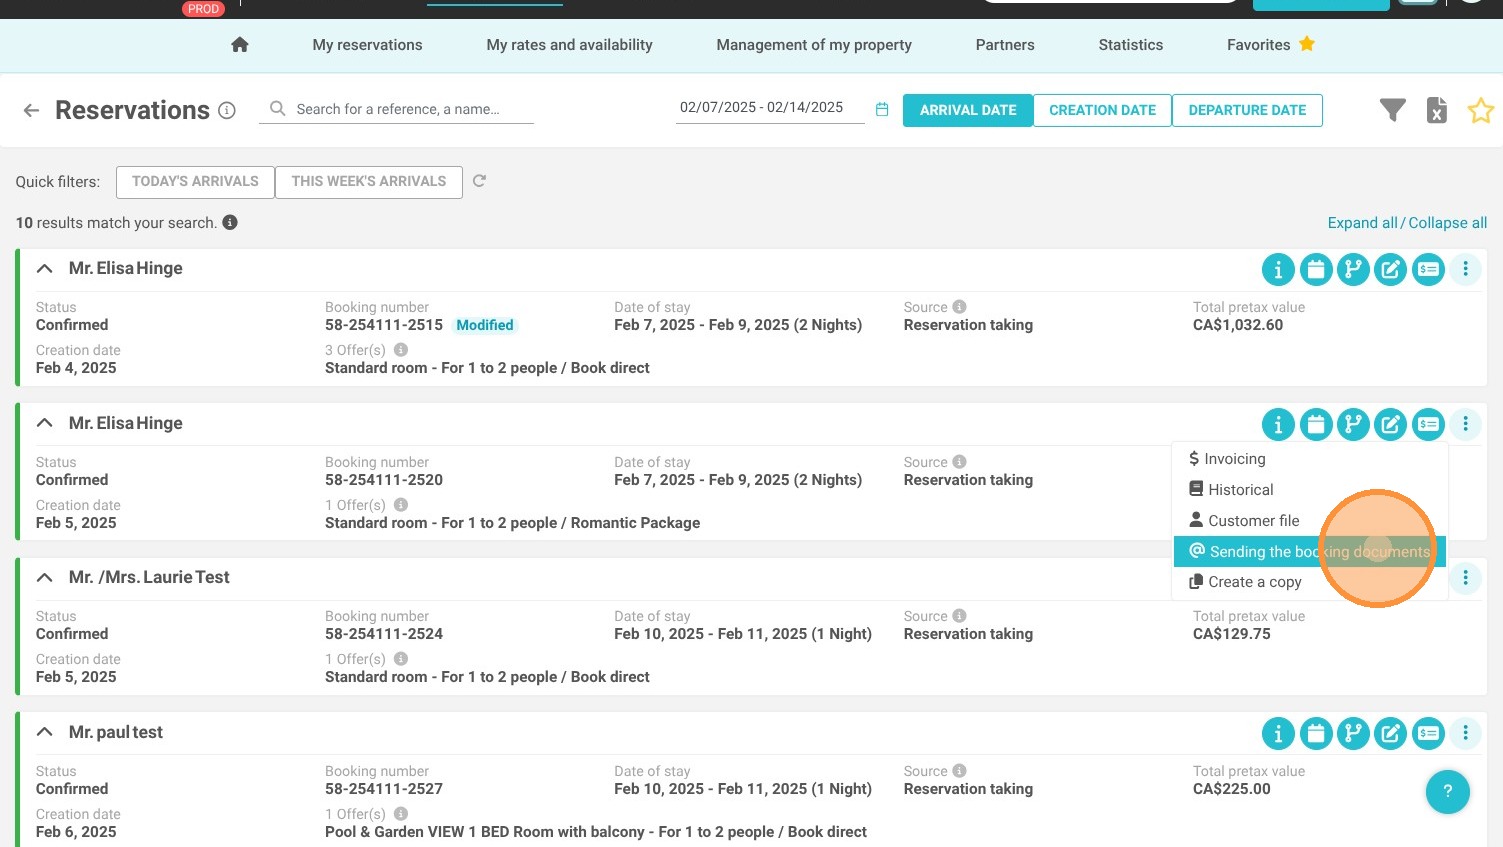
Task: Click branch icon for Mr. paul test
Action: point(1353,733)
